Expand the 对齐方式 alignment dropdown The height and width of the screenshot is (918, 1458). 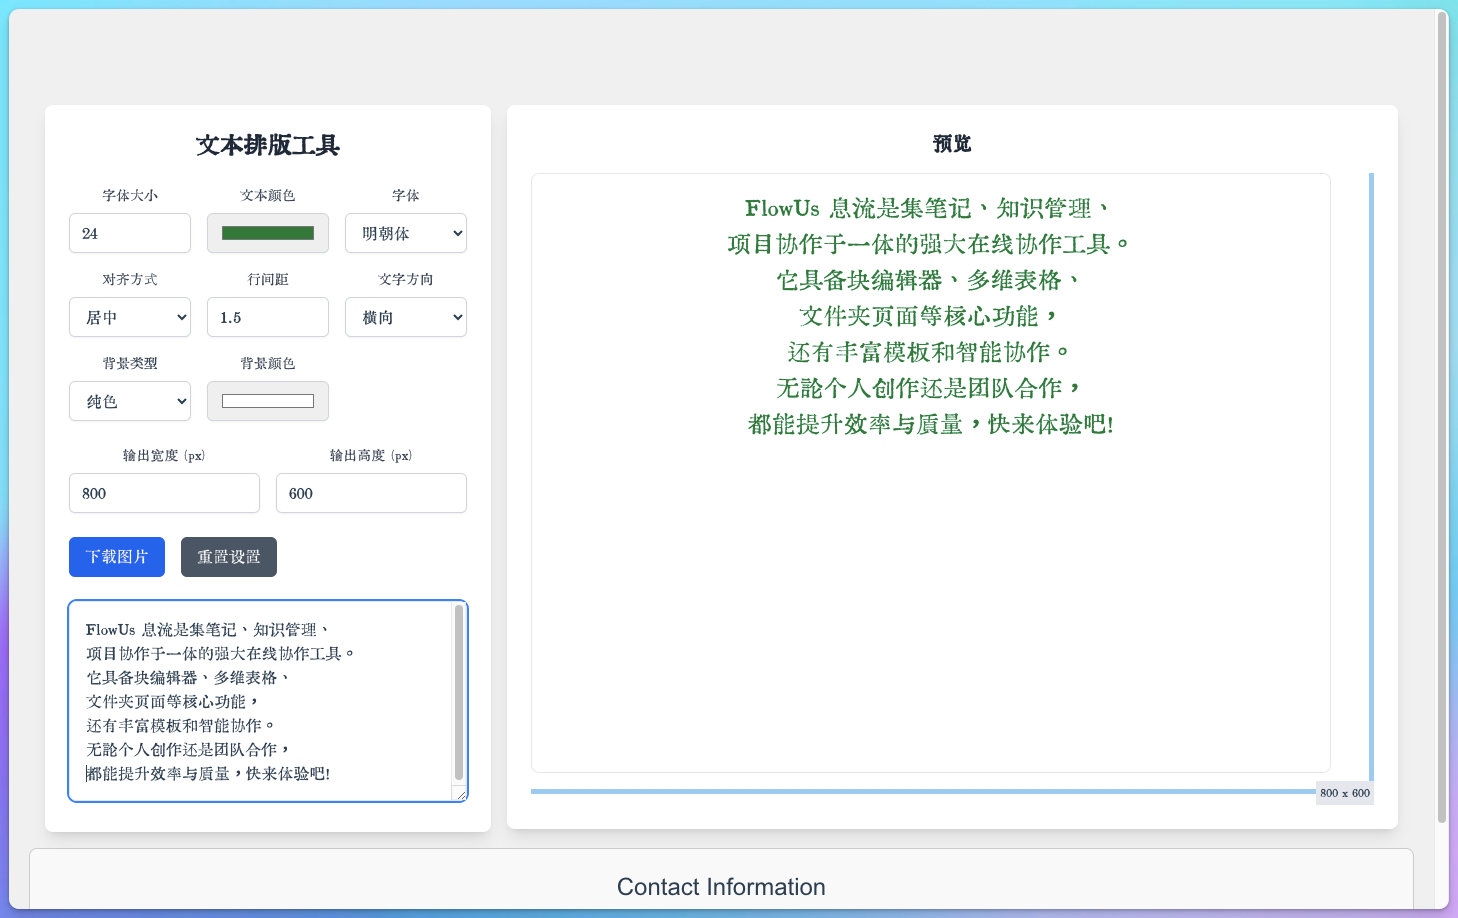click(129, 317)
